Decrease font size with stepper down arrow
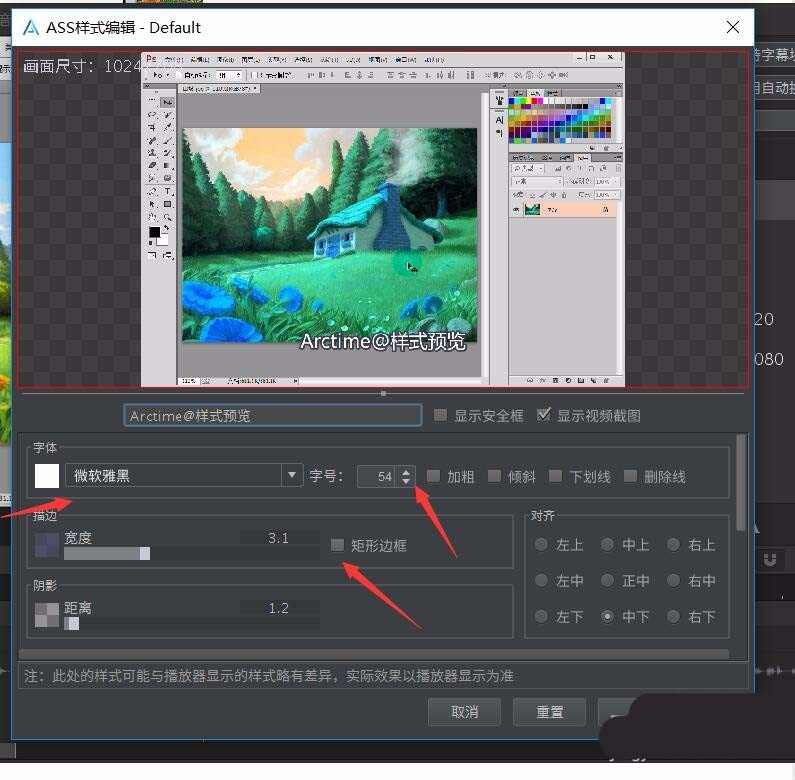 tap(406, 481)
